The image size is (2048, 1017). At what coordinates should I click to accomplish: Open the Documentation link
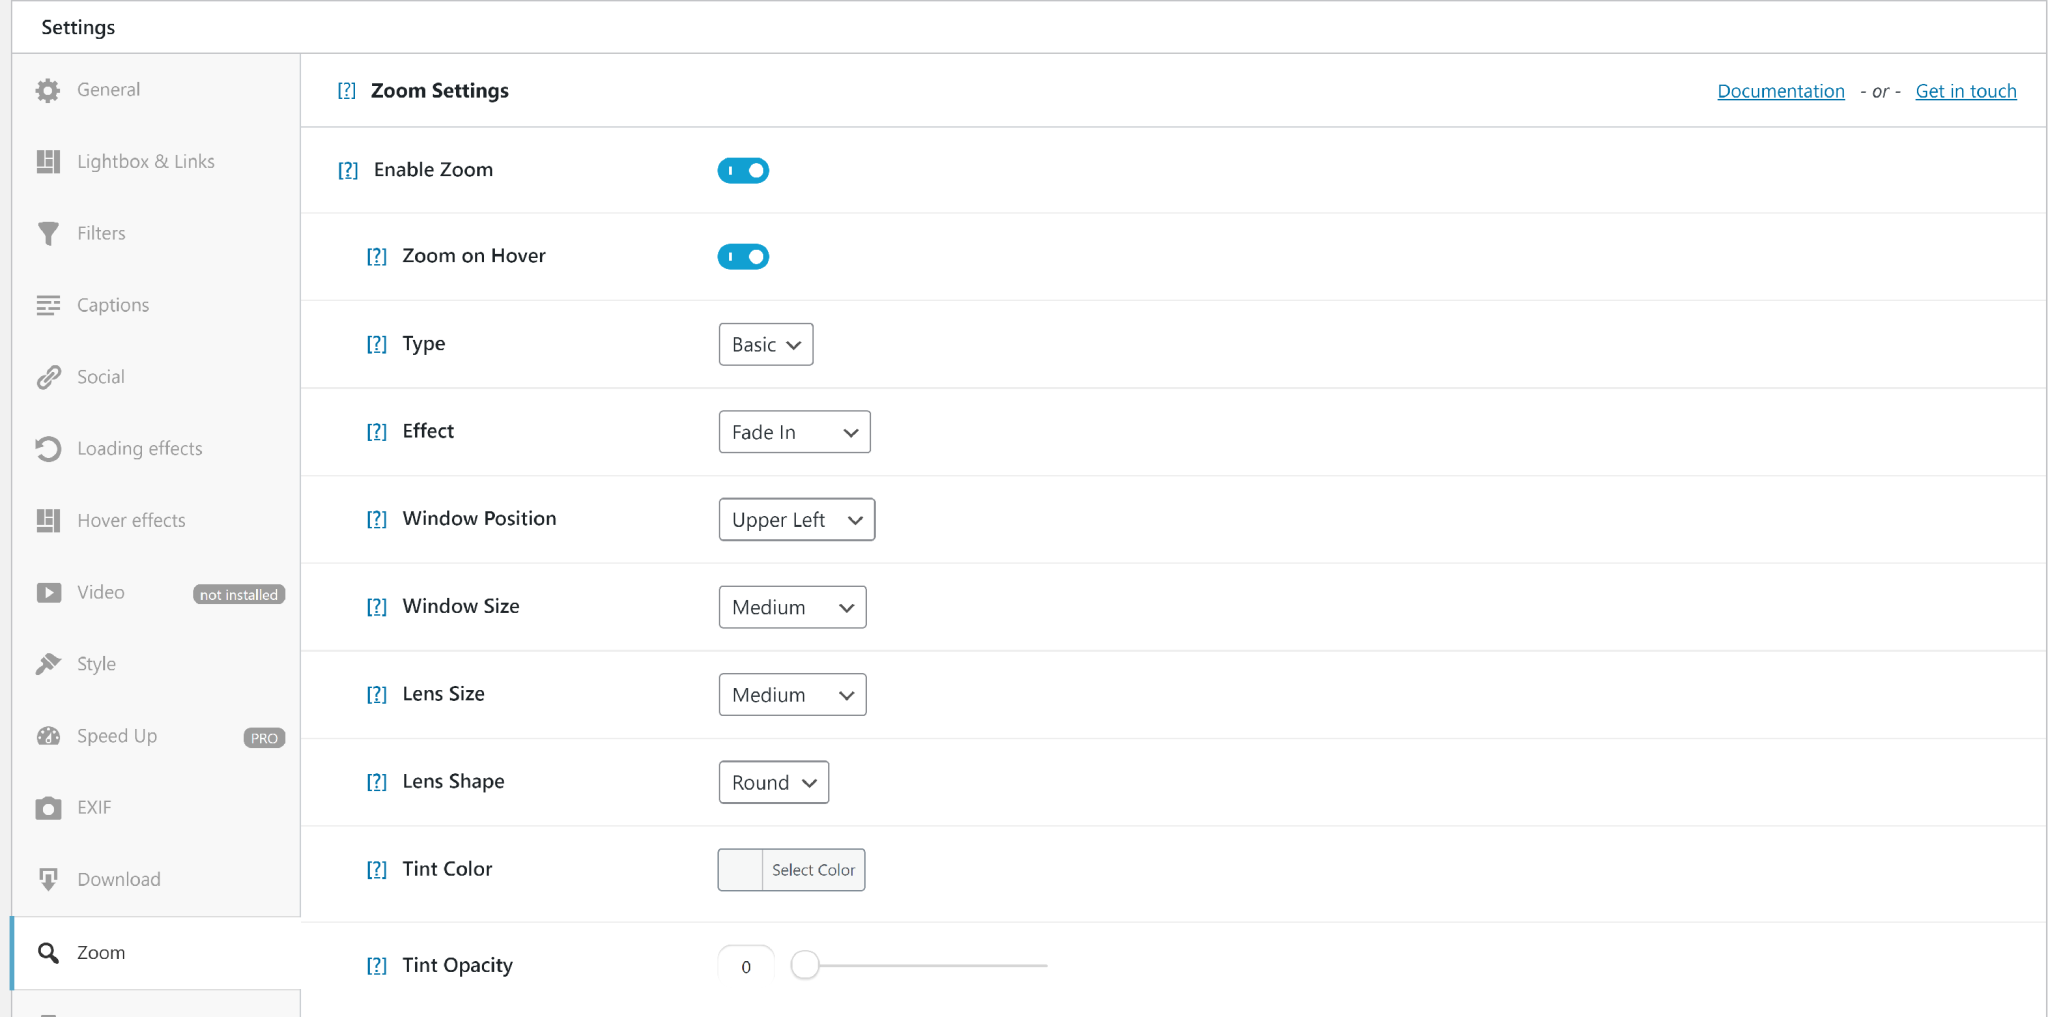coord(1780,91)
